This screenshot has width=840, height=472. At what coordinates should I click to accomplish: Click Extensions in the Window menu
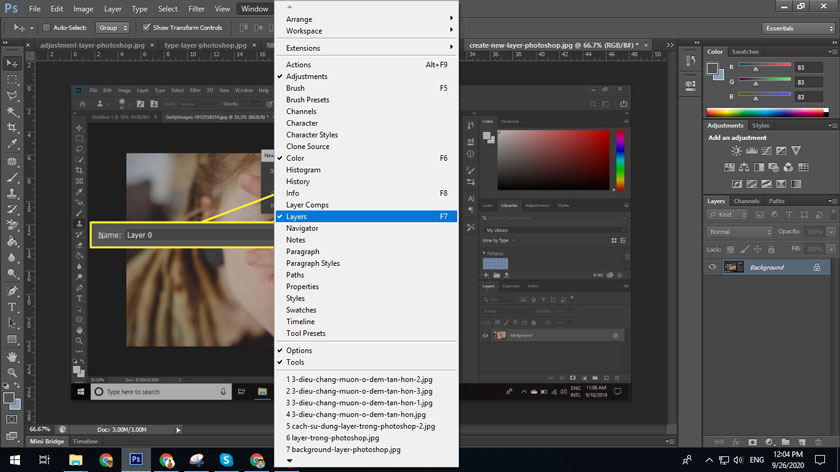pos(366,48)
